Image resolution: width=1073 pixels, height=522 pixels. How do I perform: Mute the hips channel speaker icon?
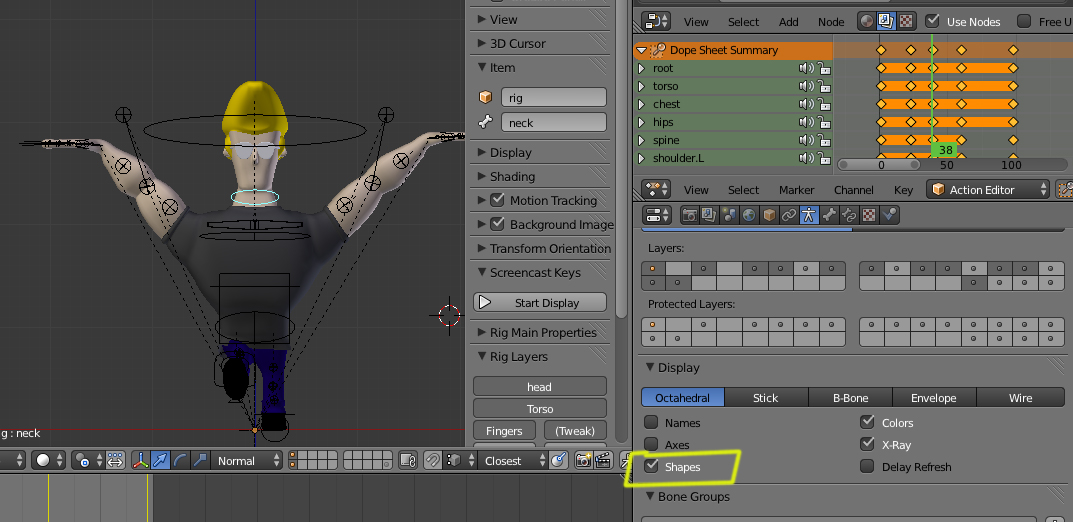click(805, 122)
